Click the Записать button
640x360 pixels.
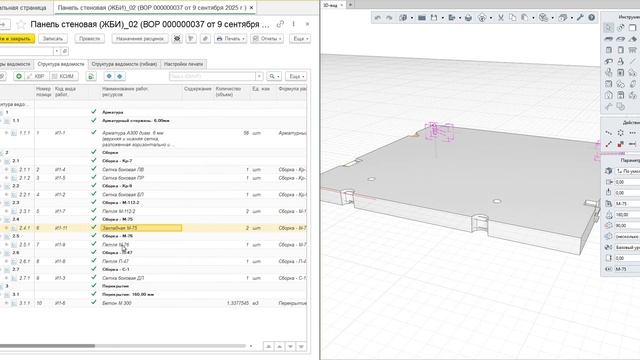coord(53,39)
